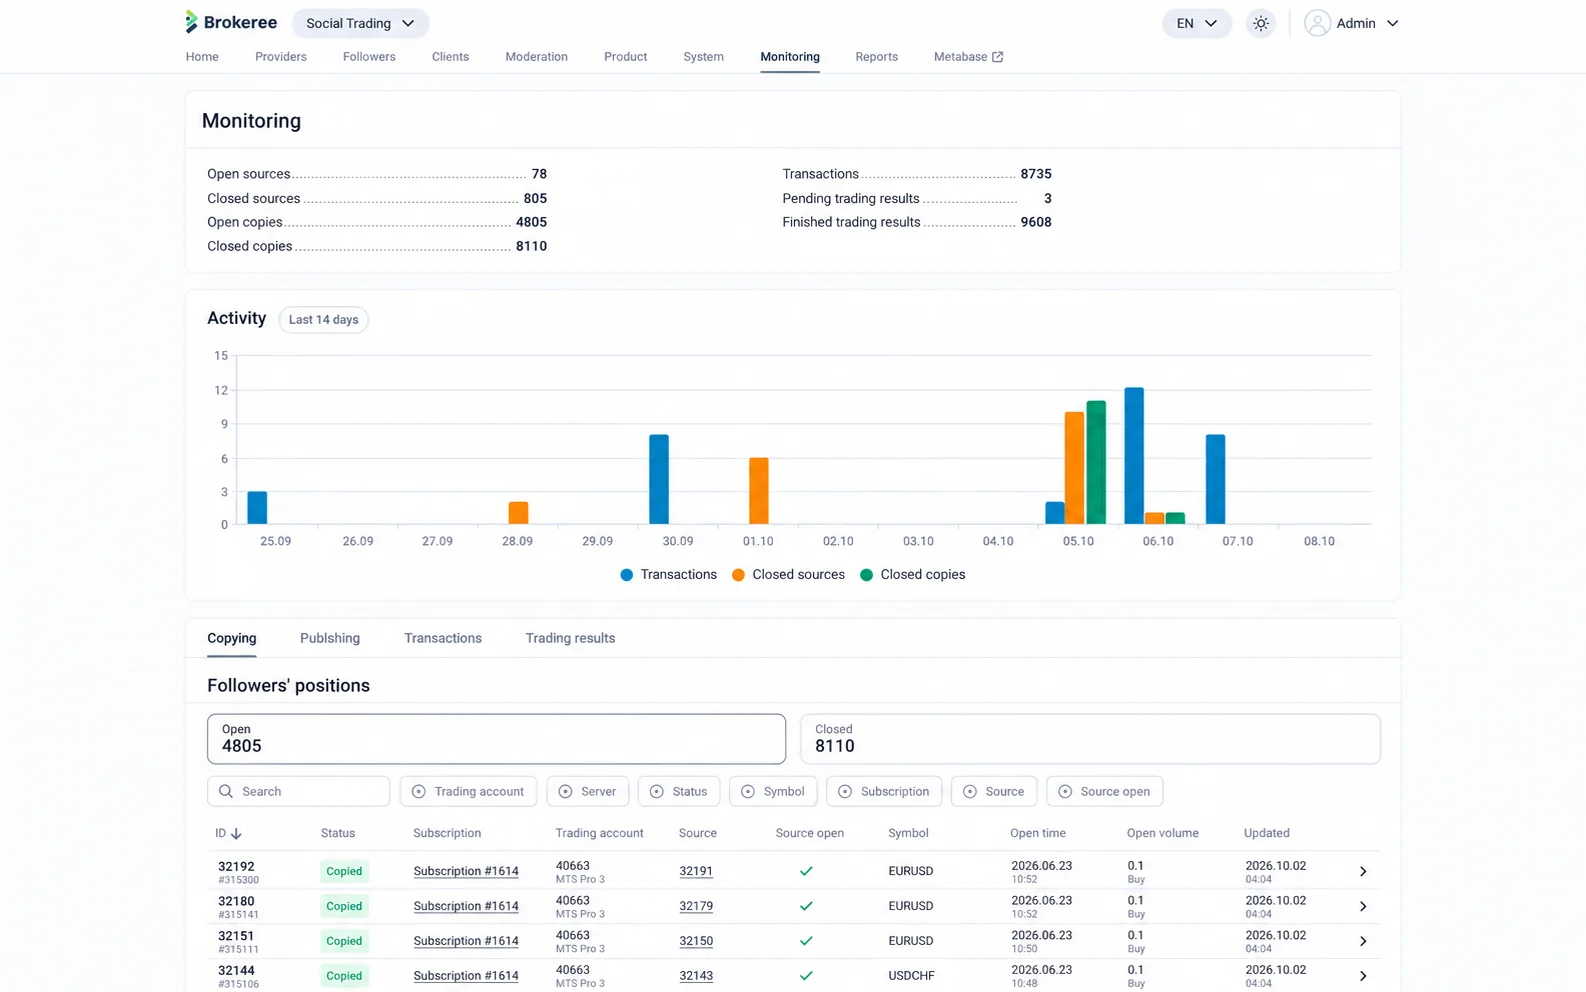
Task: Go to the Providers menu
Action: [x=281, y=57]
